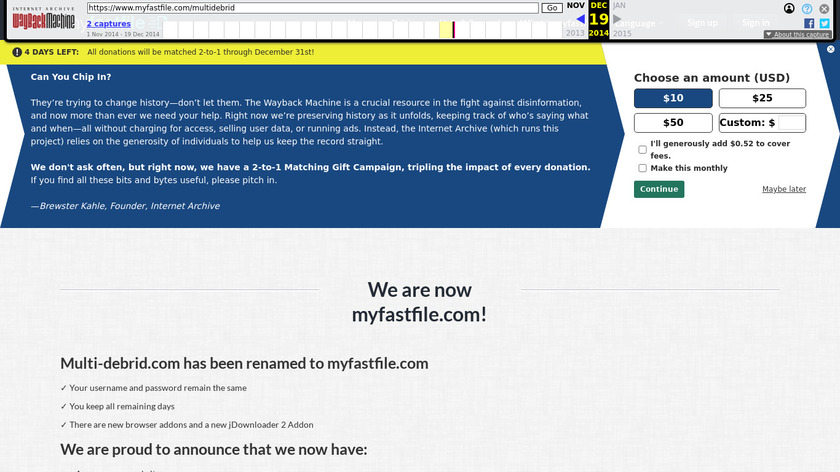Viewport: 840px width, 472px height.
Task: Click the '4 DAYS LEFT' banner text
Action: [51, 52]
